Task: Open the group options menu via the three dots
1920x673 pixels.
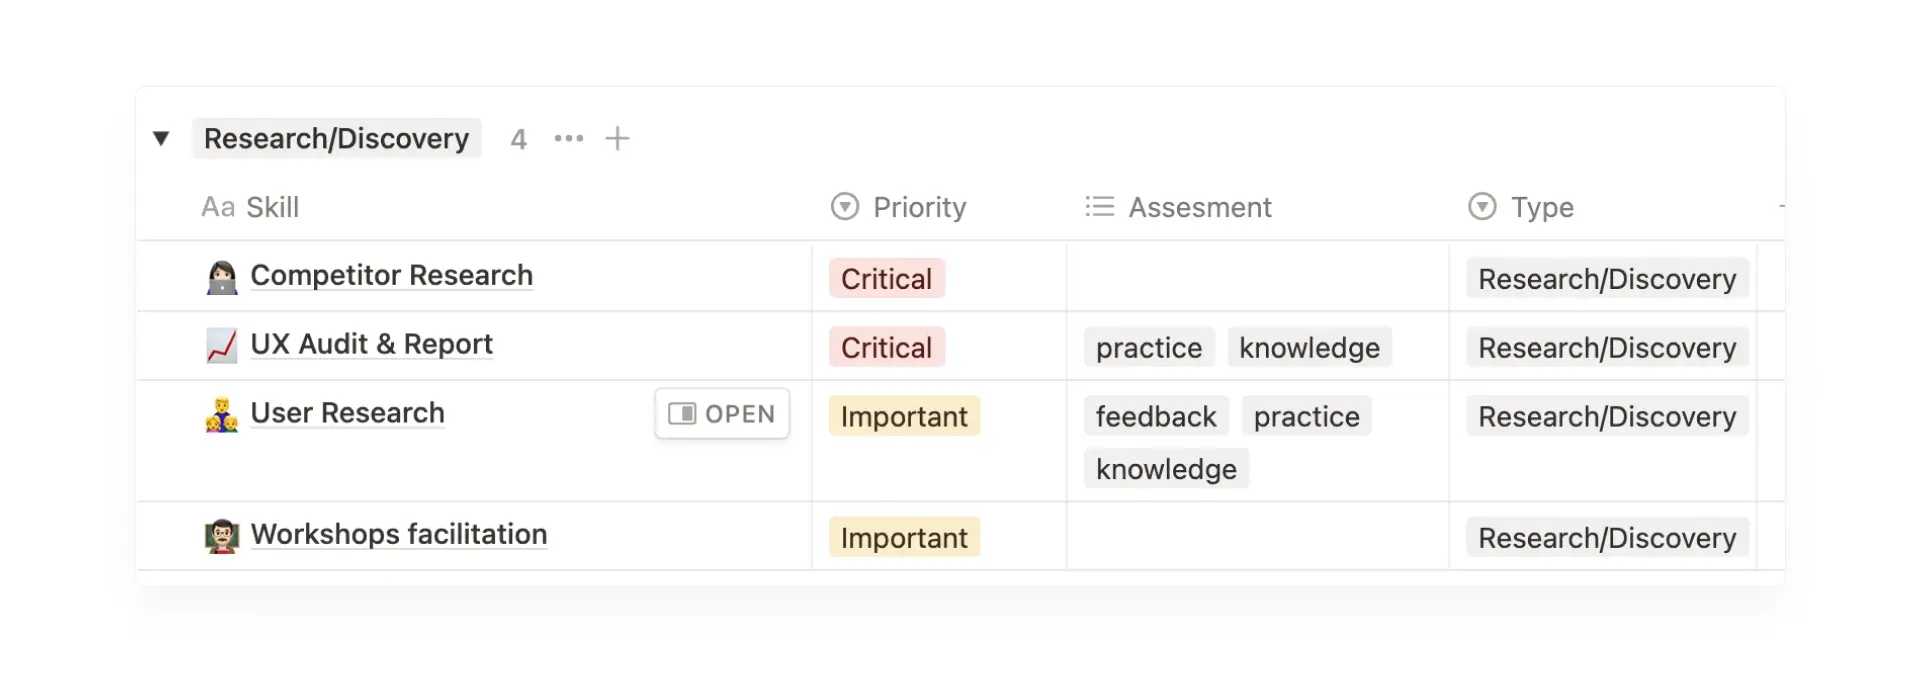Action: (x=568, y=139)
